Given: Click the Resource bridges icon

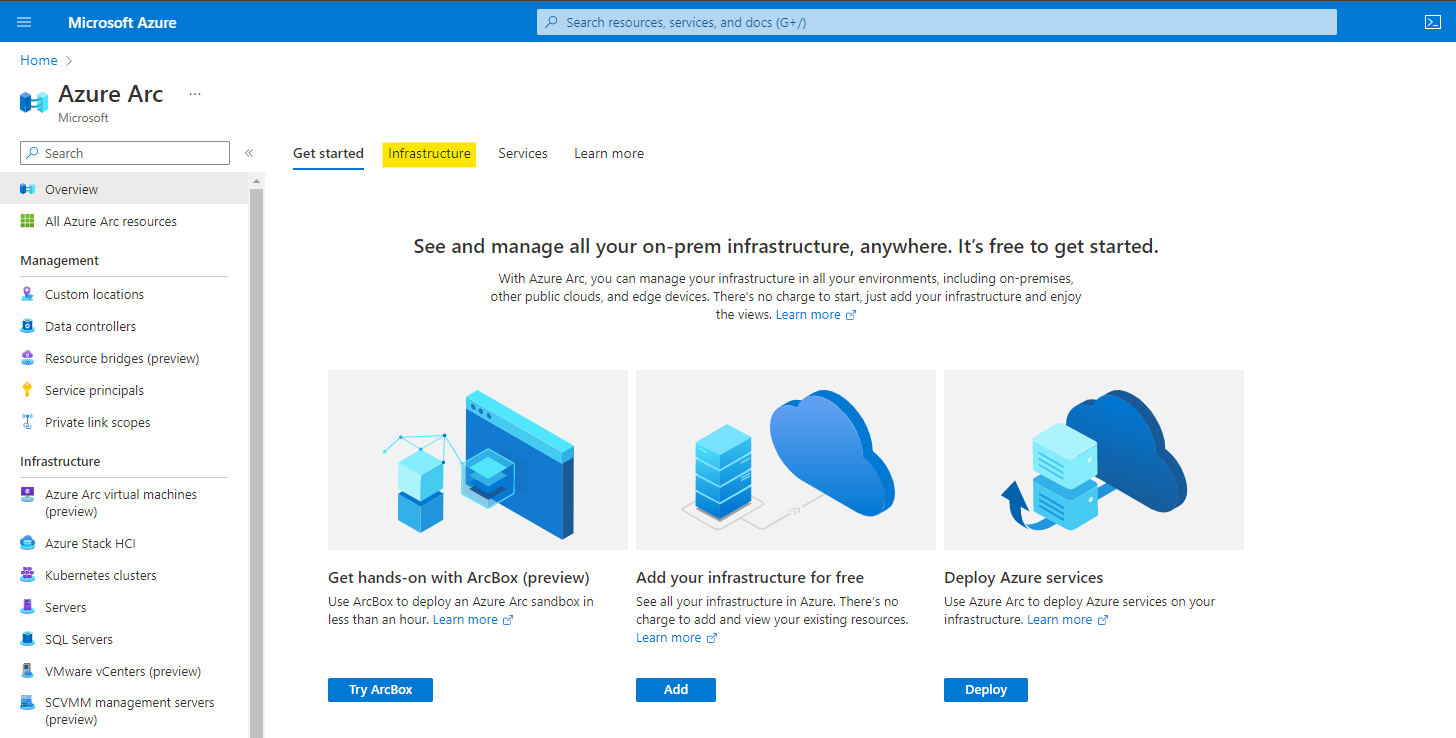Looking at the screenshot, I should click(x=27, y=358).
